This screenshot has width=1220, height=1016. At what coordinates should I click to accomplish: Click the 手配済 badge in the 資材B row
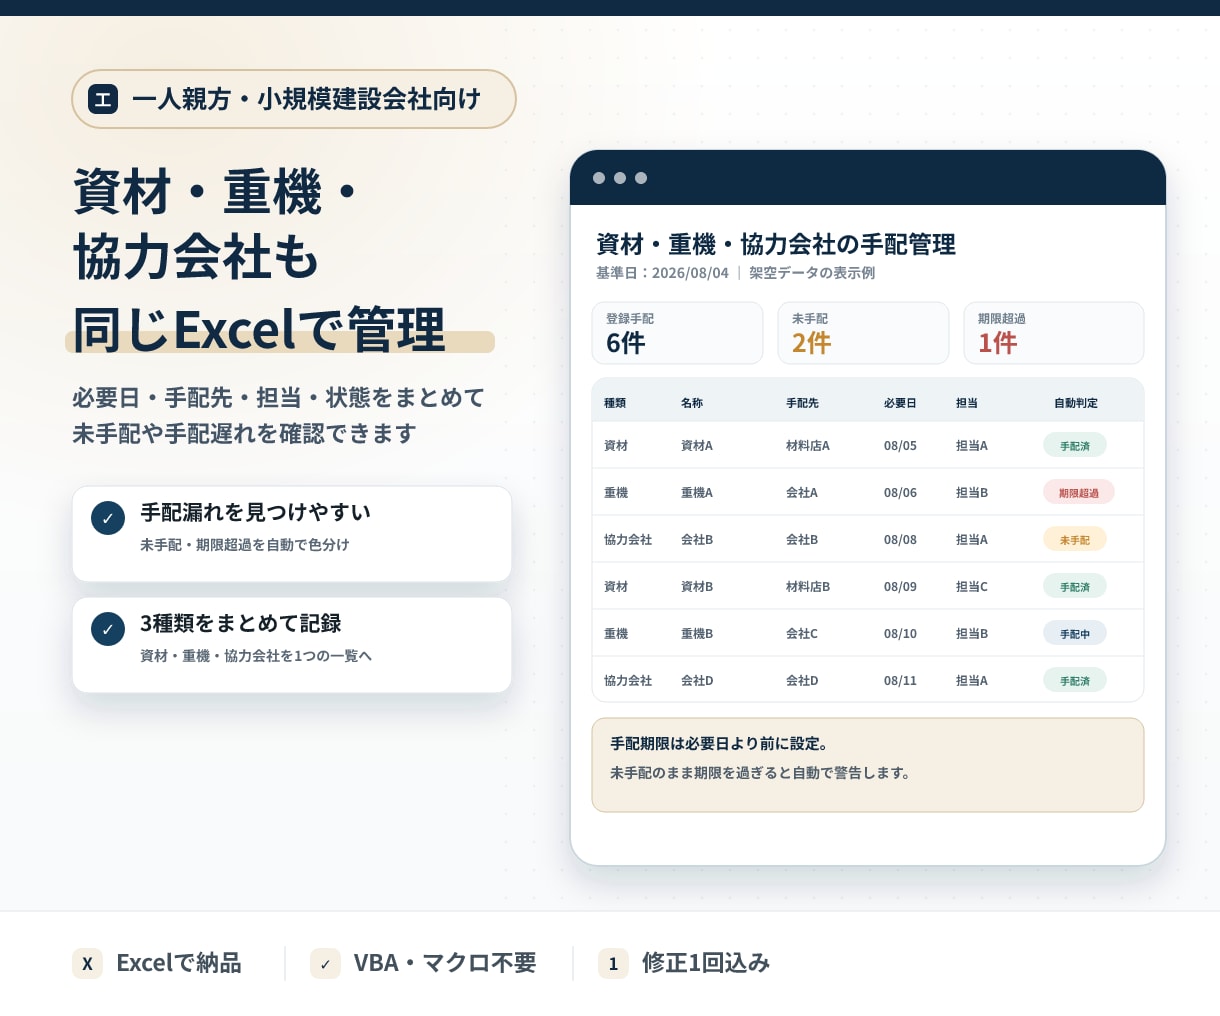[1075, 586]
